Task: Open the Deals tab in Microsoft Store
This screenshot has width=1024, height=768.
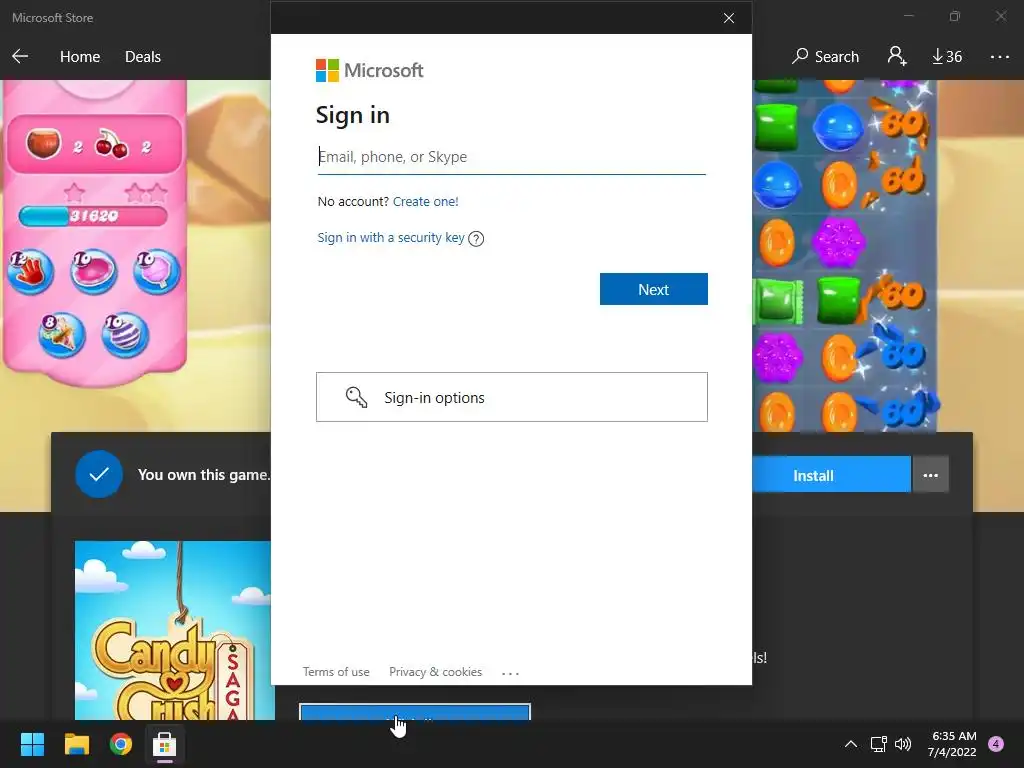Action: click(x=142, y=57)
